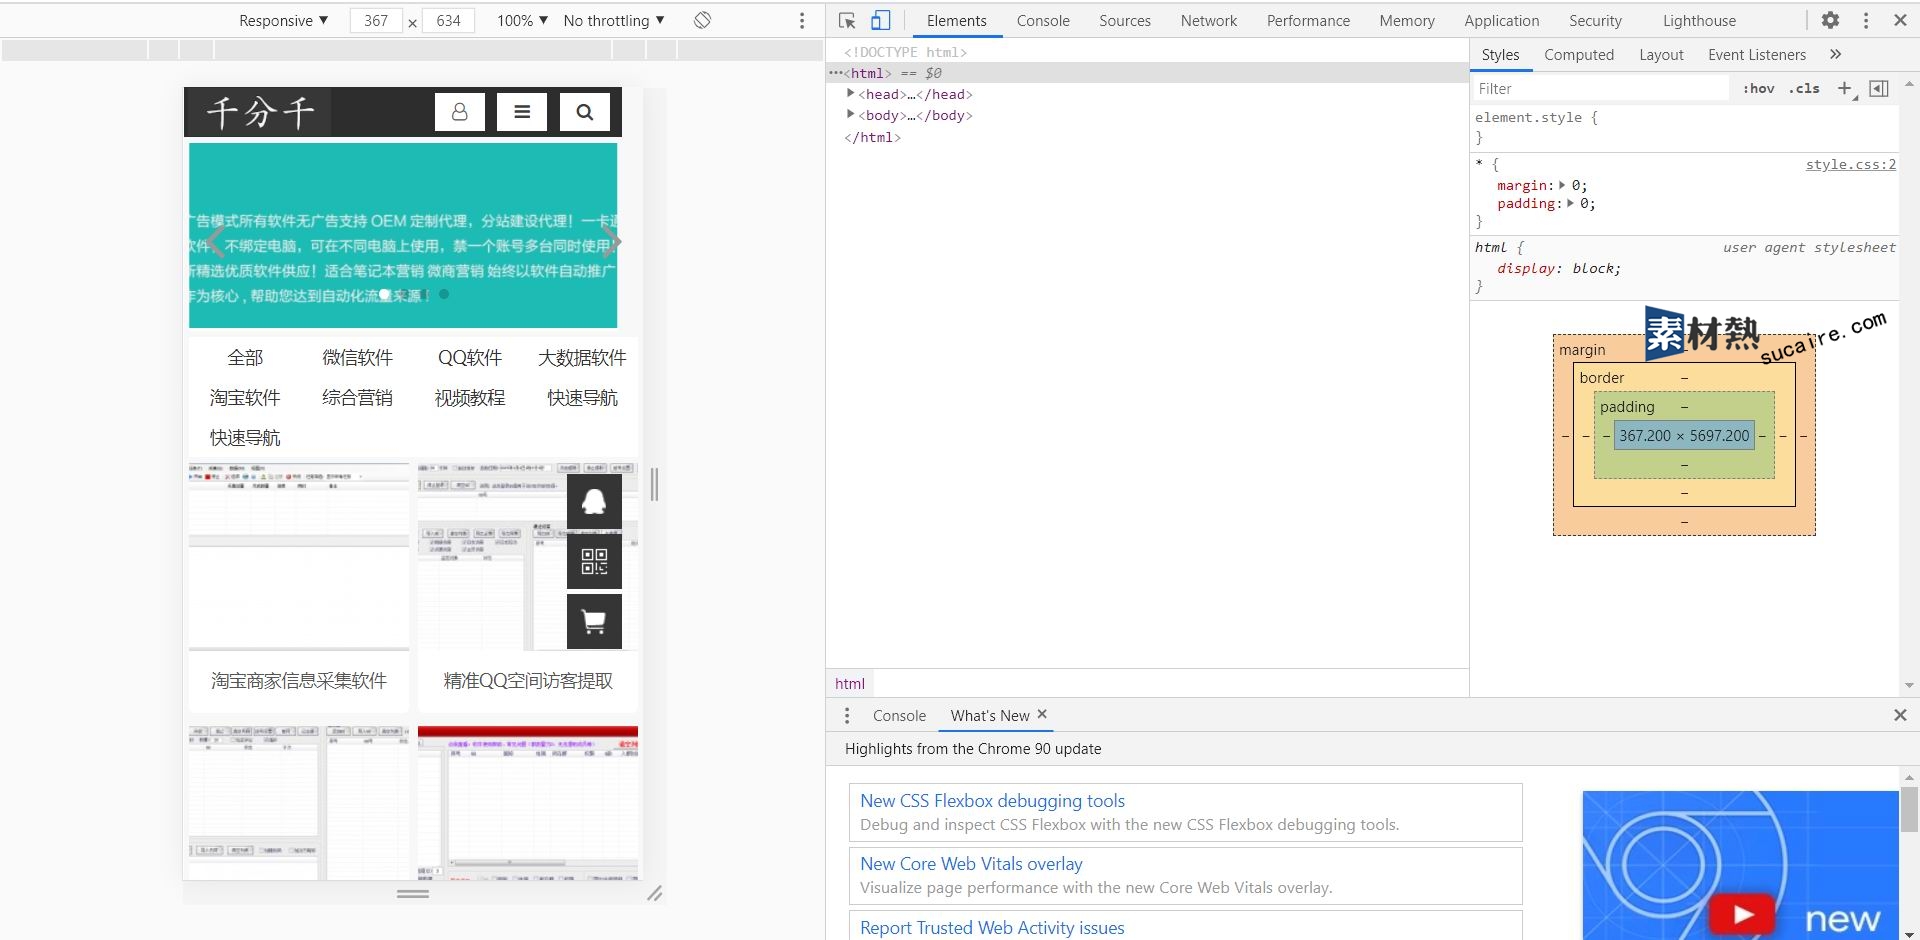The height and width of the screenshot is (940, 1920).
Task: Toggle the rotate device orientation icon
Action: (702, 20)
